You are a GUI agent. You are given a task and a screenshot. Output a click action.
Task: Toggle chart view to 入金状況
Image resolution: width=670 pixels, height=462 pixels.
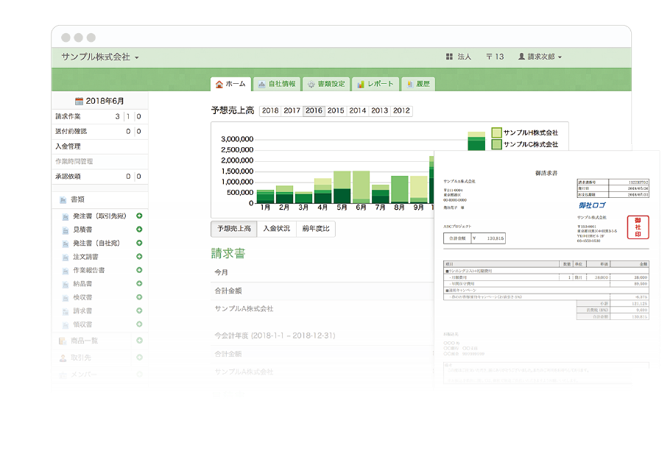click(276, 229)
